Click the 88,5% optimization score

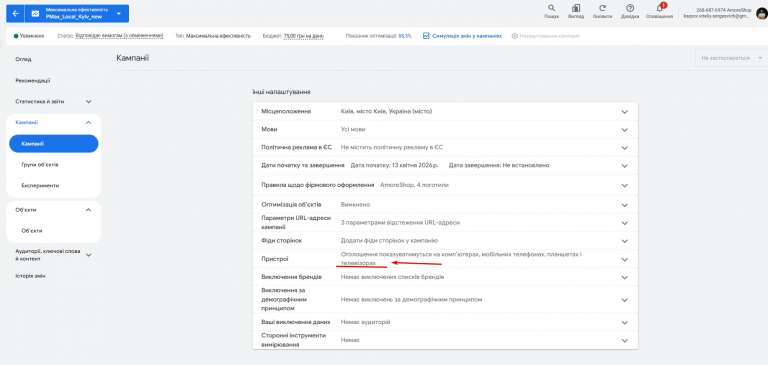point(405,36)
